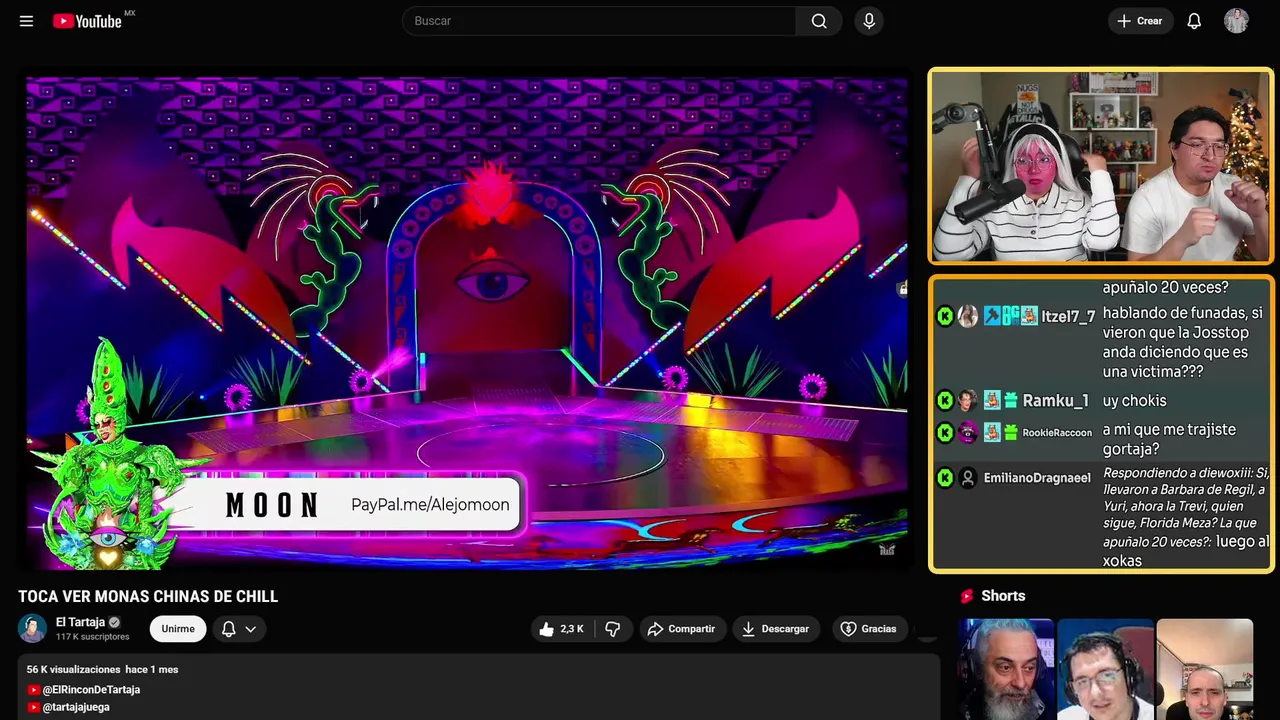Image resolution: width=1280 pixels, height=720 pixels.
Task: Open first Shorts thumbnail with bearded man
Action: pyautogui.click(x=1006, y=669)
